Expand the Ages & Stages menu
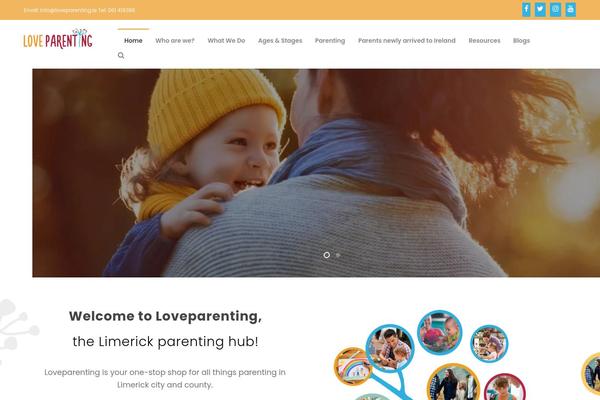The height and width of the screenshot is (400, 600). tap(280, 41)
